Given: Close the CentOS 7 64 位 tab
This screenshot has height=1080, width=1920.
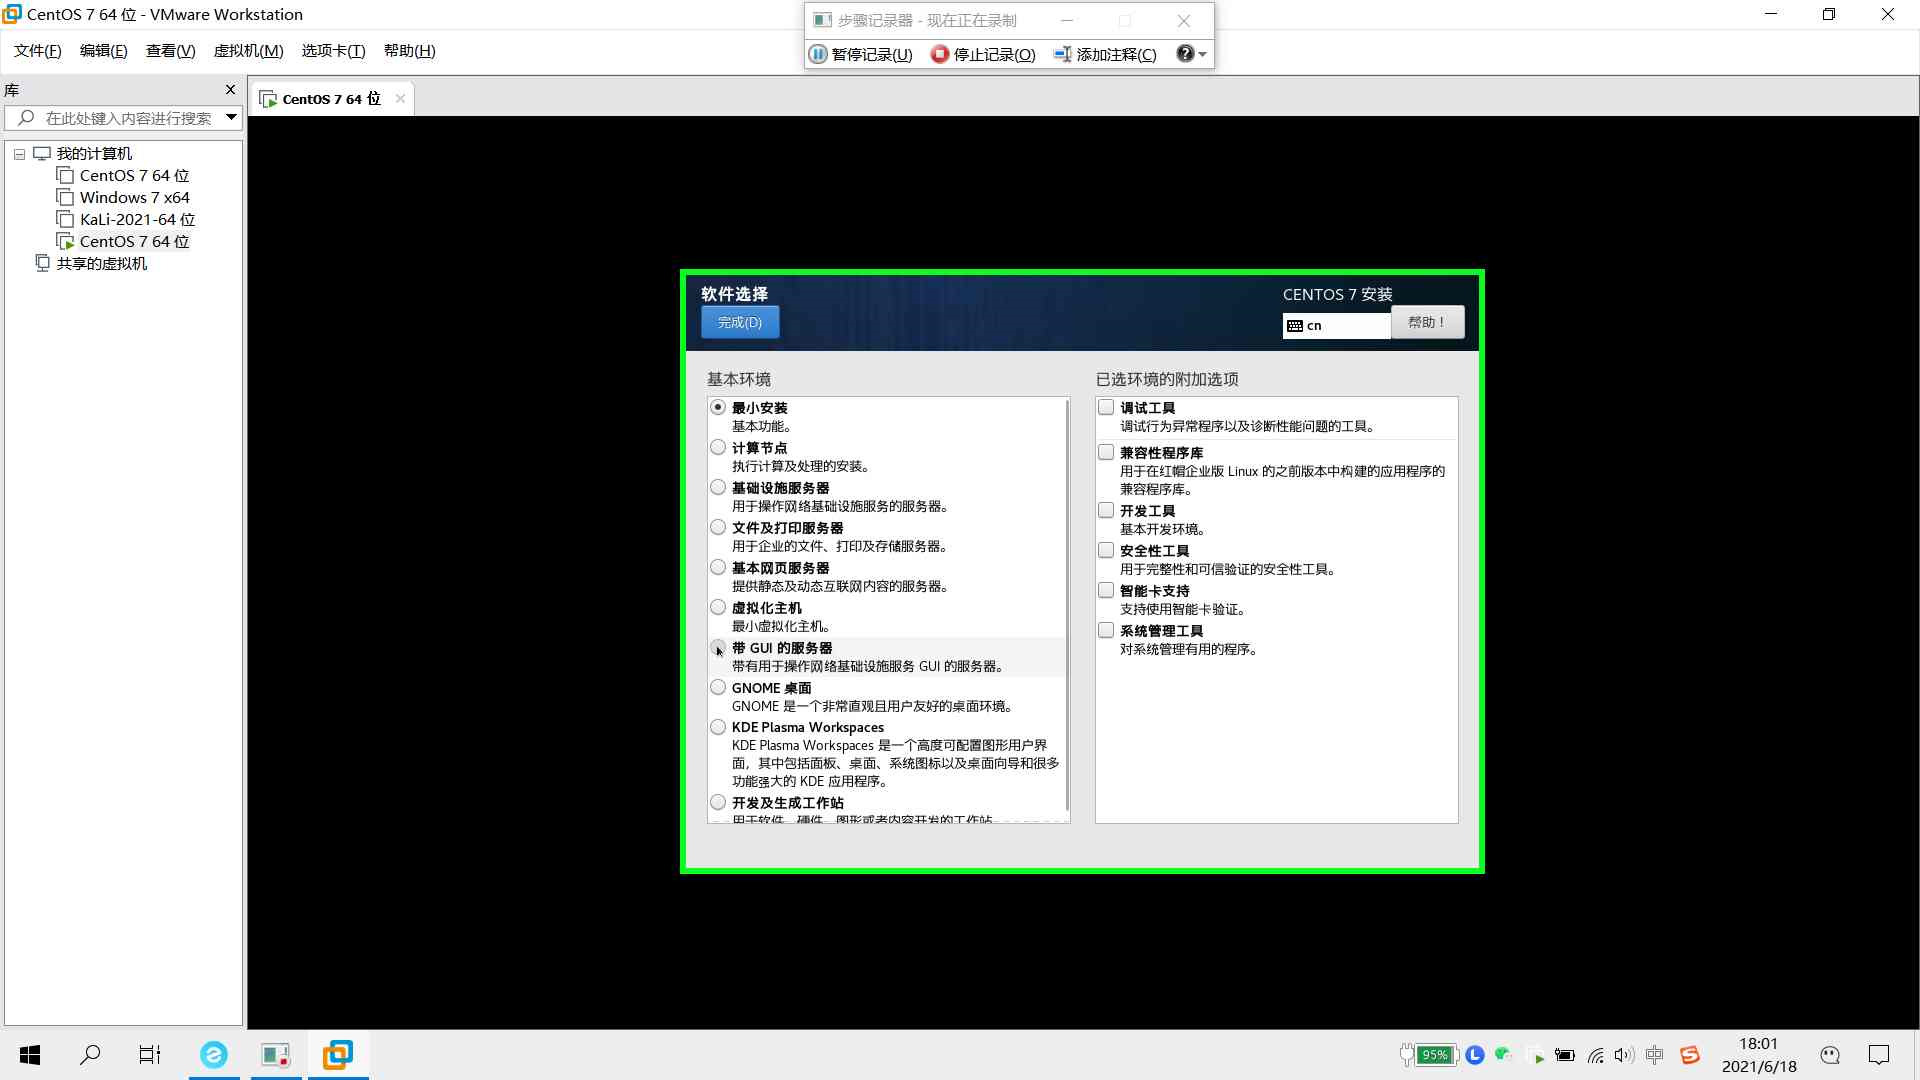Looking at the screenshot, I should tap(400, 98).
